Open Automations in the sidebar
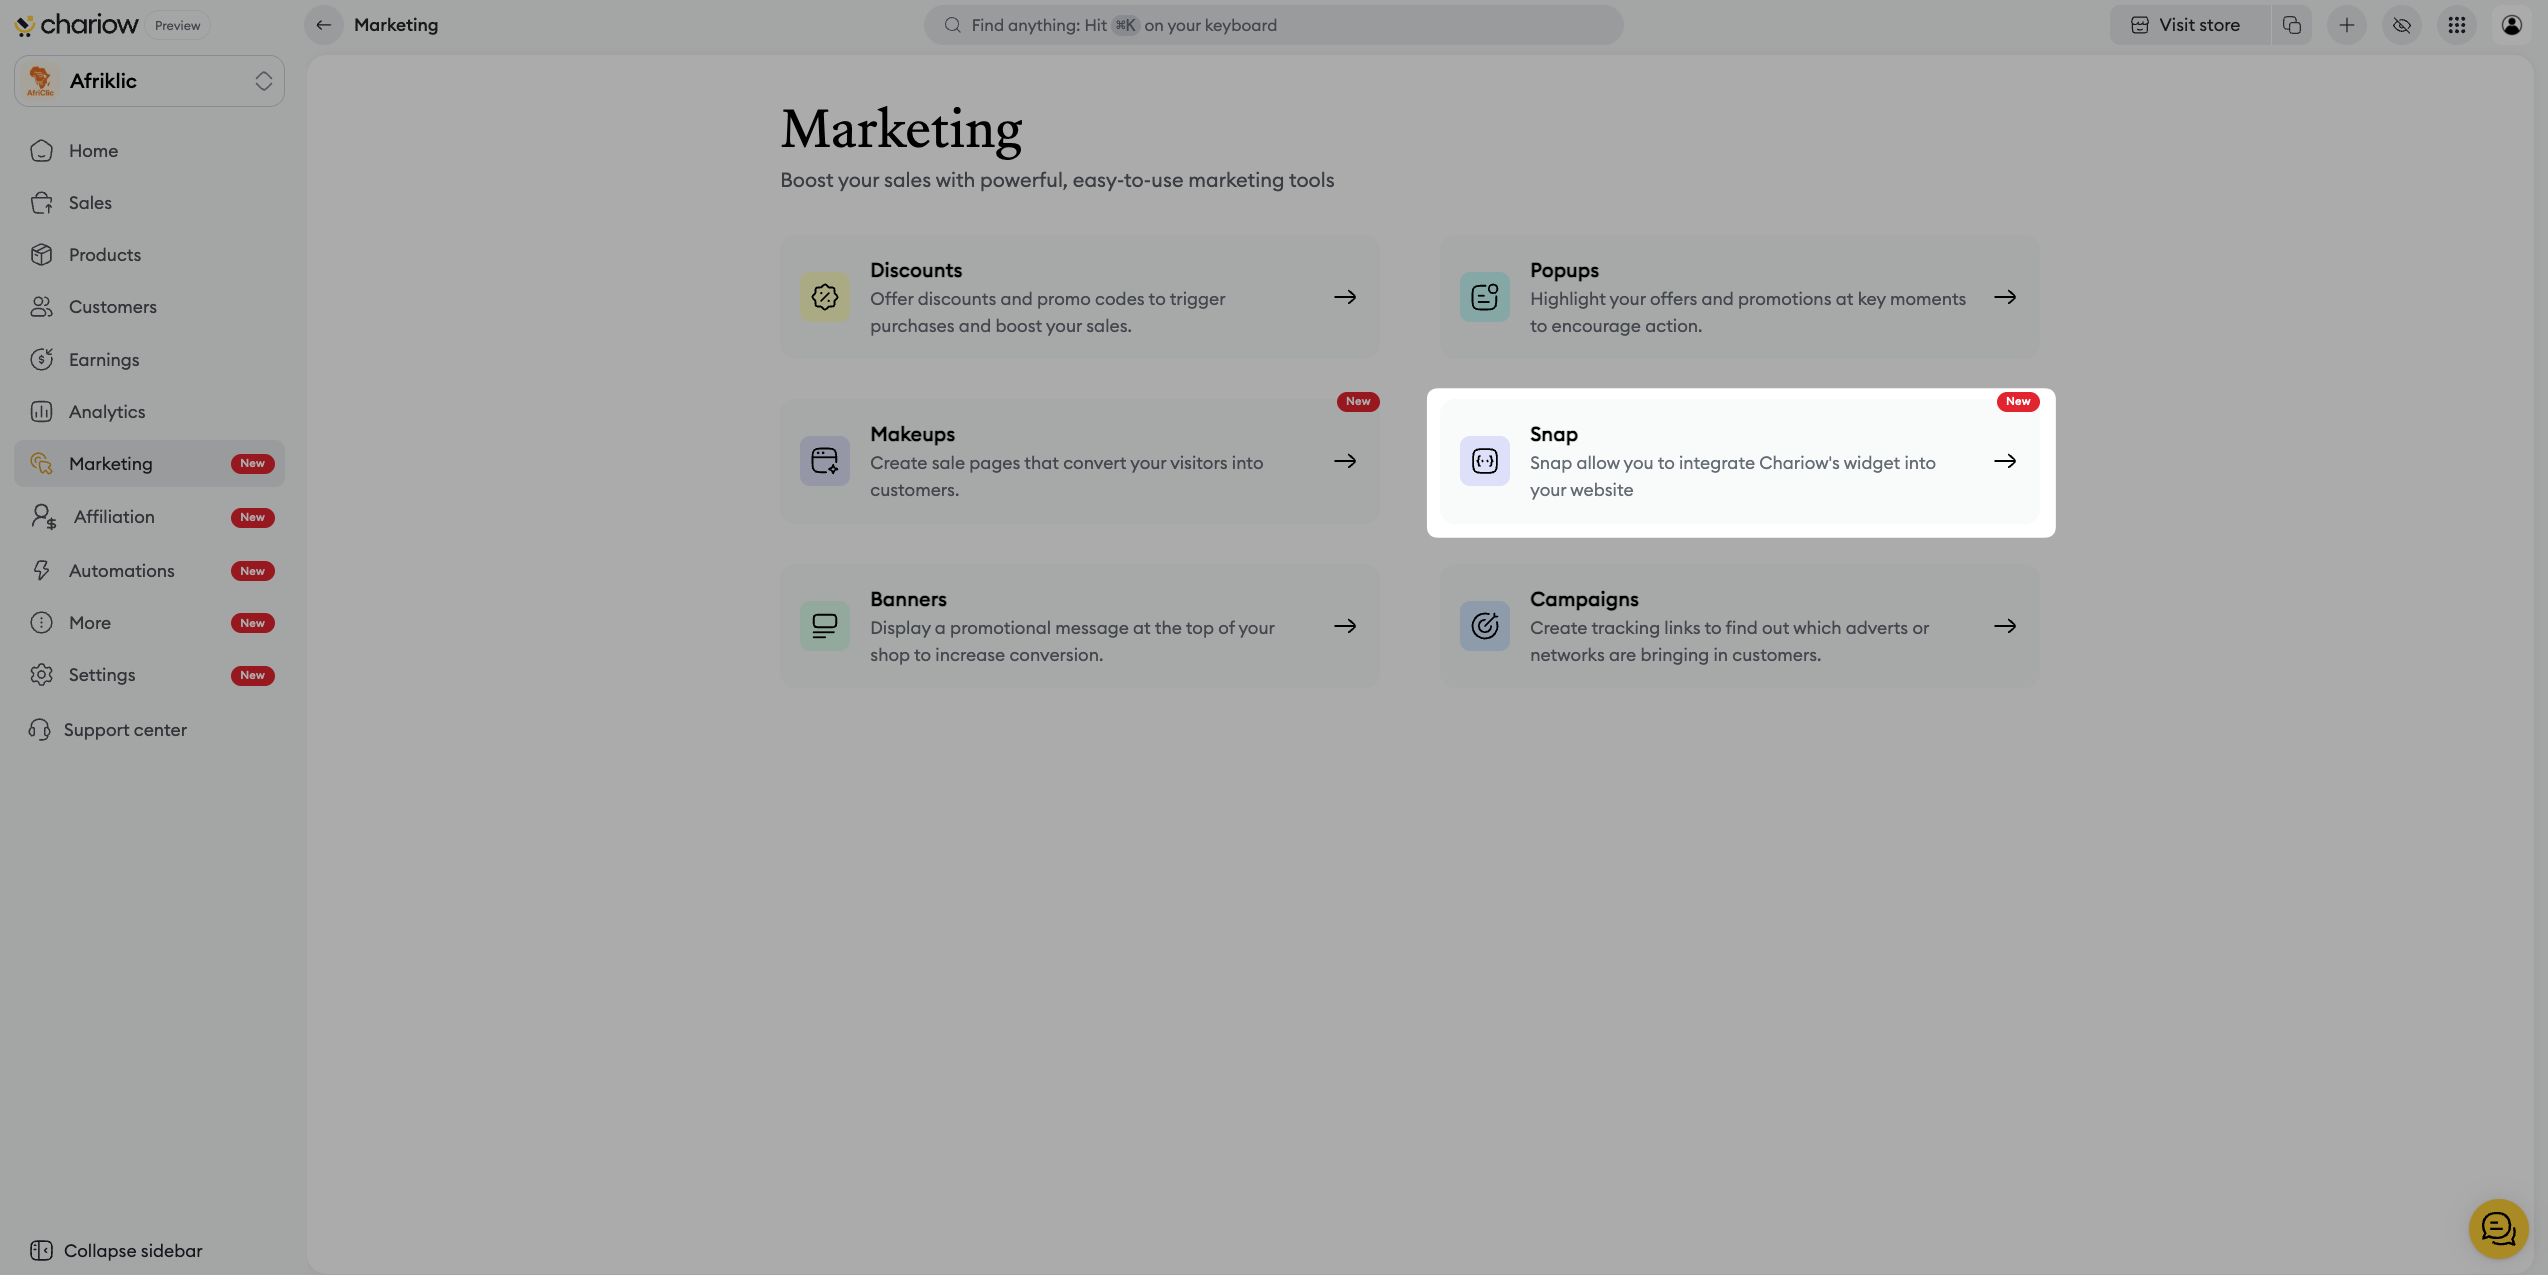This screenshot has width=2548, height=1275. 121,571
